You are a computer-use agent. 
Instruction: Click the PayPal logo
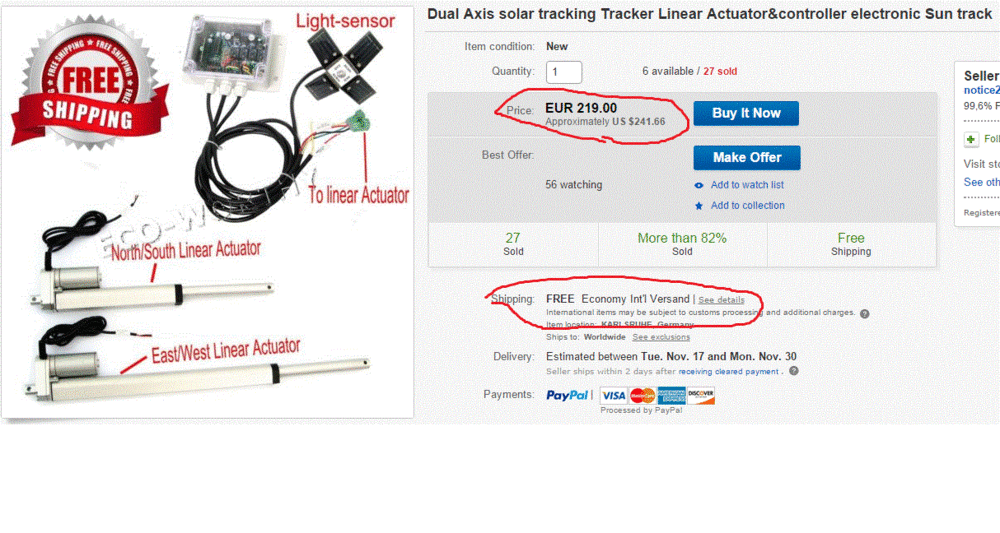click(567, 396)
